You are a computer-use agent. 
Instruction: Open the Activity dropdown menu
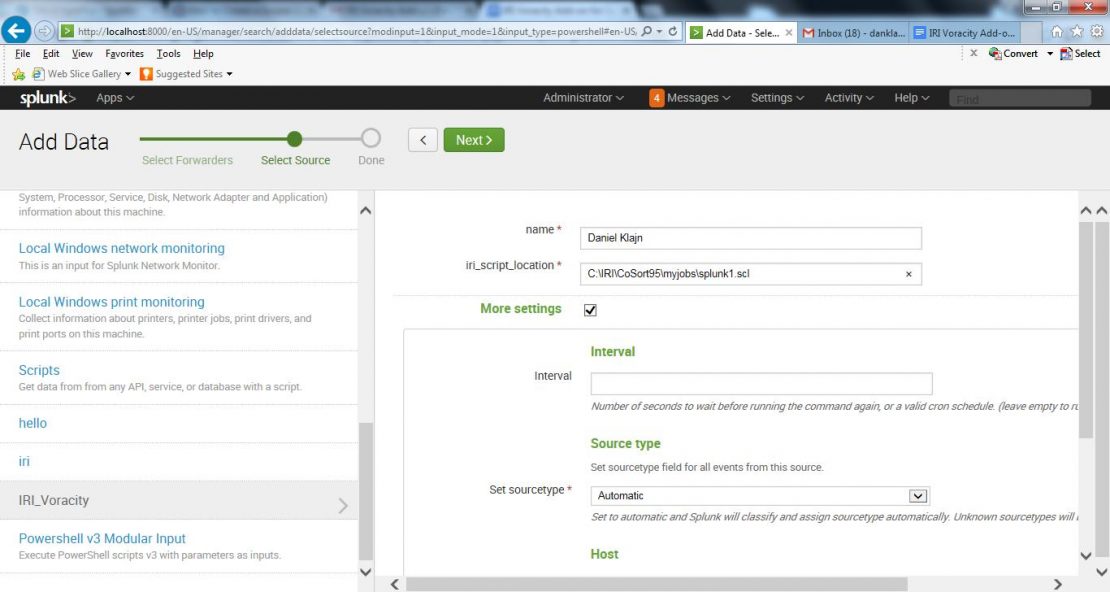click(849, 98)
